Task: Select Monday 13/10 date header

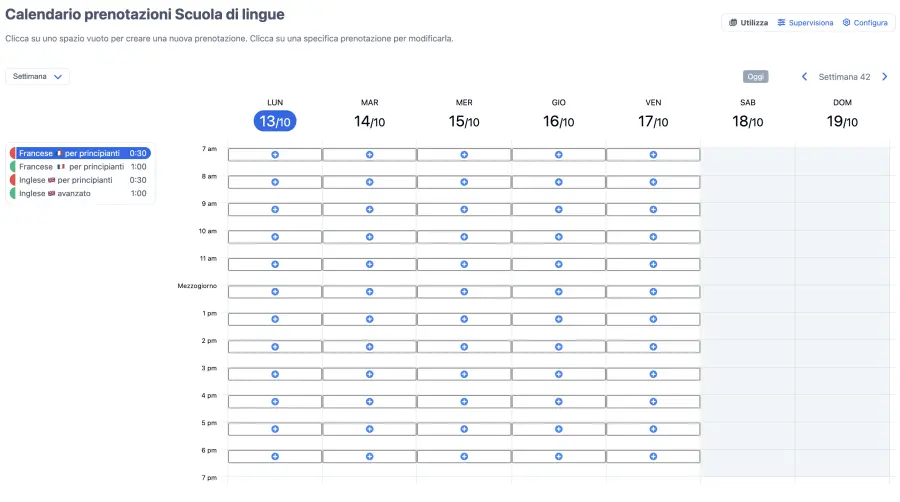Action: (x=275, y=121)
